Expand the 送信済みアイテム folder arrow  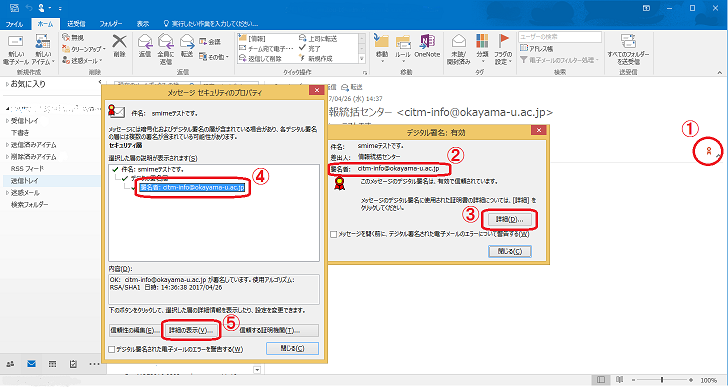tap(7, 145)
